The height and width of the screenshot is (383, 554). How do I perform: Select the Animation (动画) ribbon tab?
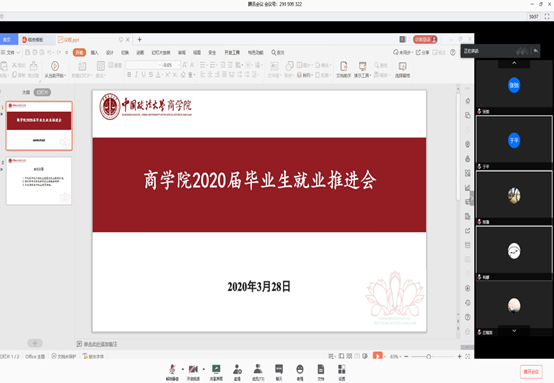point(140,52)
